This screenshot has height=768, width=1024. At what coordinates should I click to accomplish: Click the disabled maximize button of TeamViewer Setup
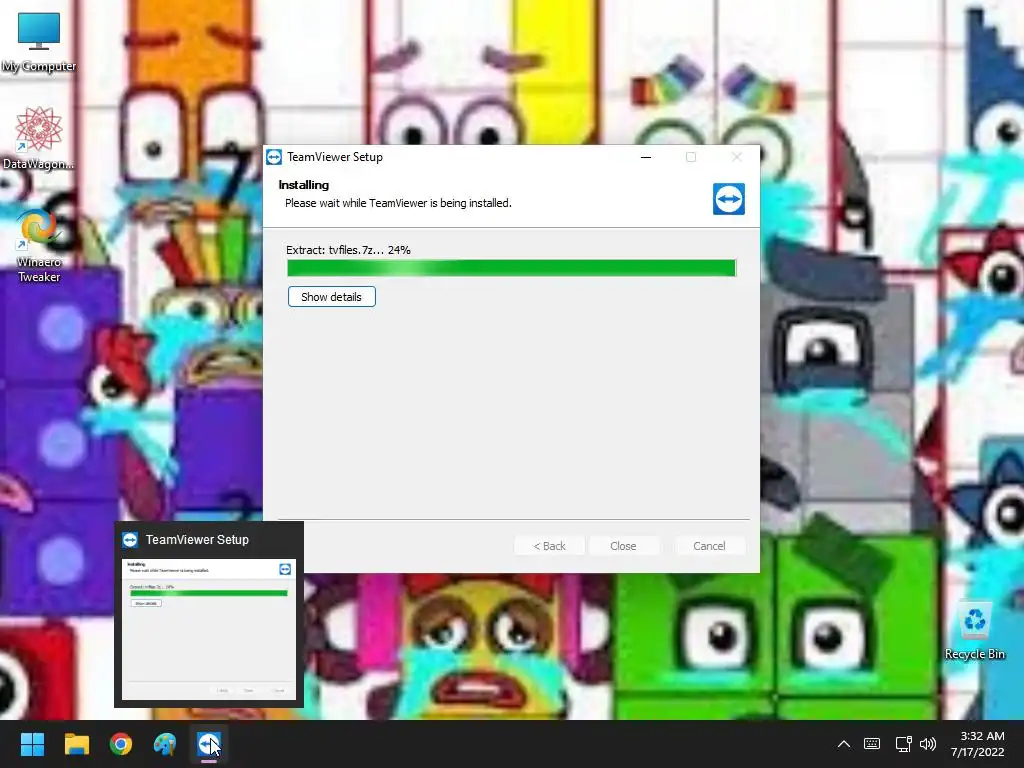(x=691, y=157)
